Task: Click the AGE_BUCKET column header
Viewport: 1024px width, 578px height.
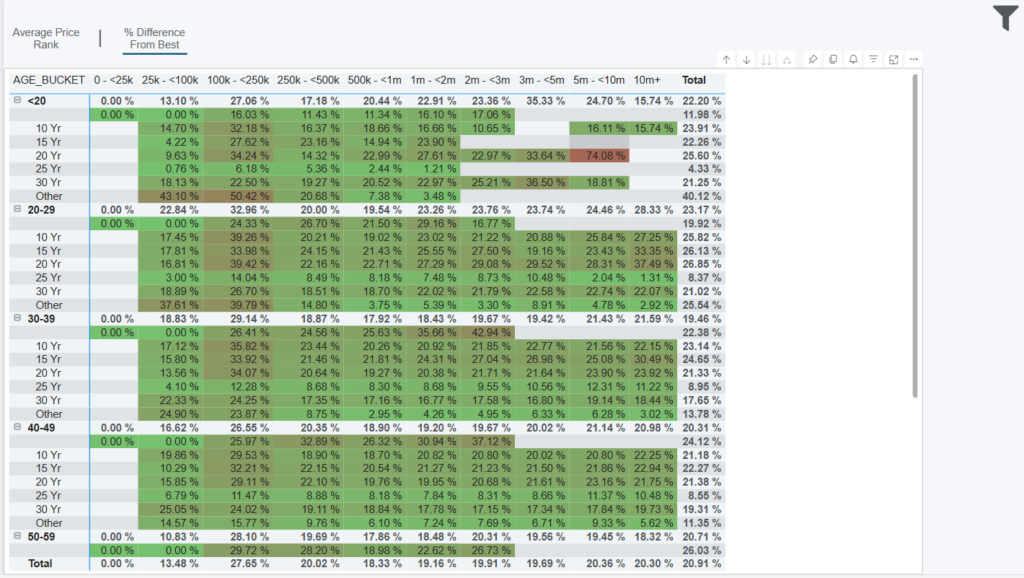Action: pos(48,80)
